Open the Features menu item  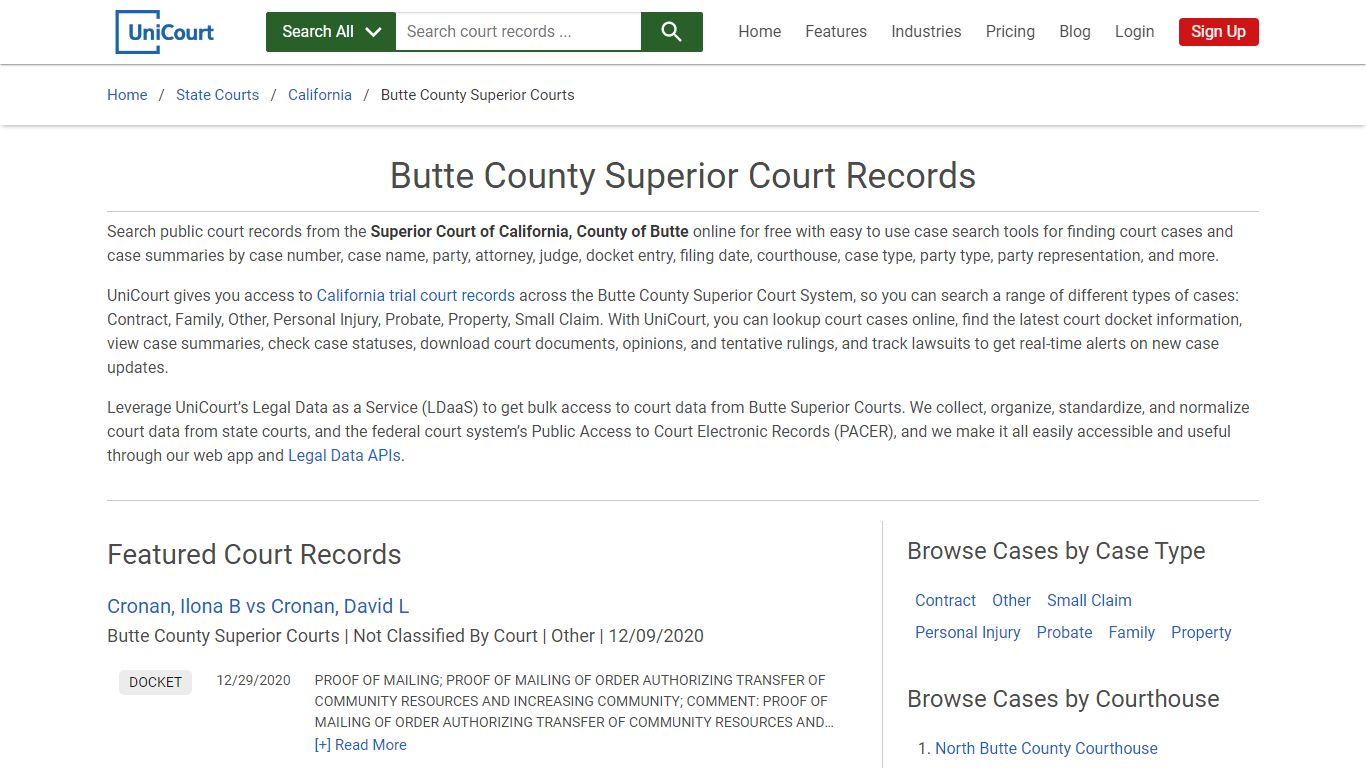pyautogui.click(x=836, y=32)
